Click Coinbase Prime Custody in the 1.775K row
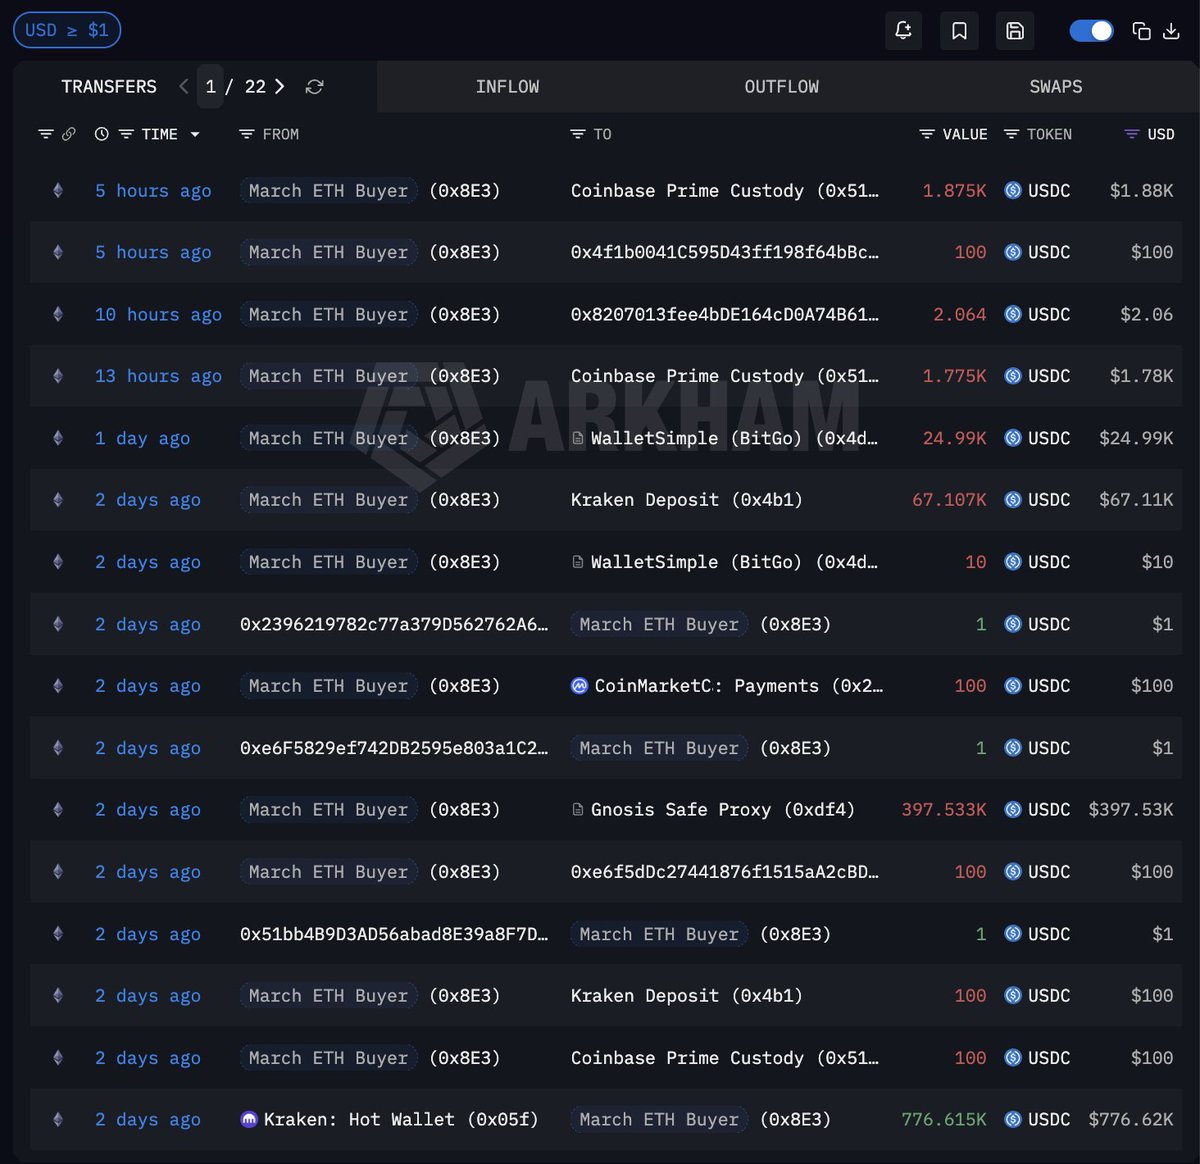Image resolution: width=1200 pixels, height=1164 pixels. click(725, 376)
